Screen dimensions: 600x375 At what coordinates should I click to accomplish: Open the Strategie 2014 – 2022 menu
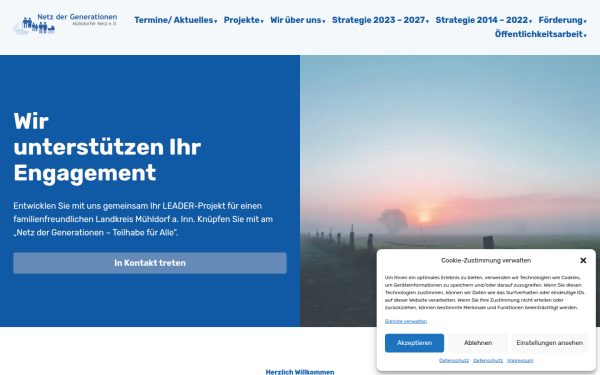pos(484,20)
